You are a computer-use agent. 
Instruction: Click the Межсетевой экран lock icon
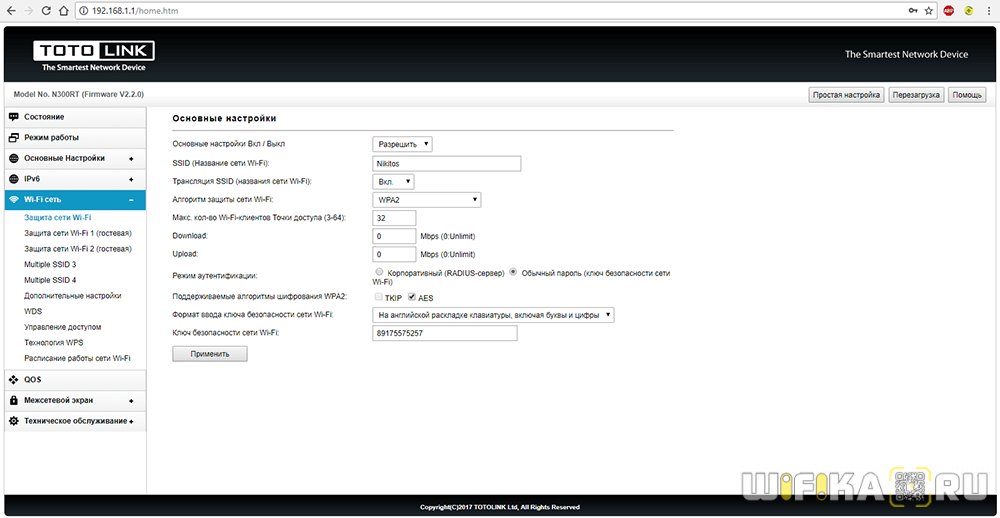tap(14, 400)
